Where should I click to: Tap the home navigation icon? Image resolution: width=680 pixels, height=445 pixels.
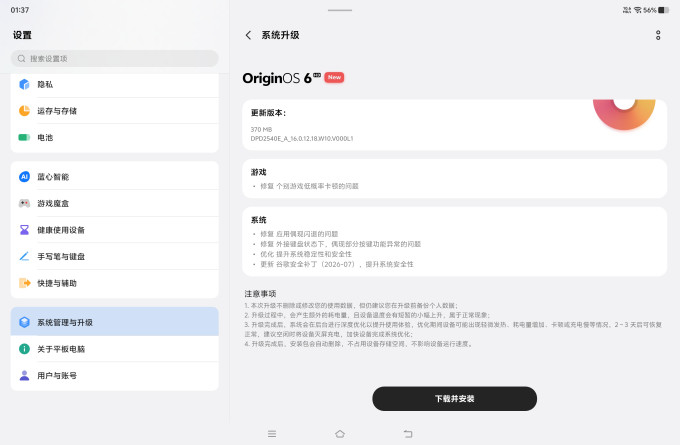click(340, 434)
